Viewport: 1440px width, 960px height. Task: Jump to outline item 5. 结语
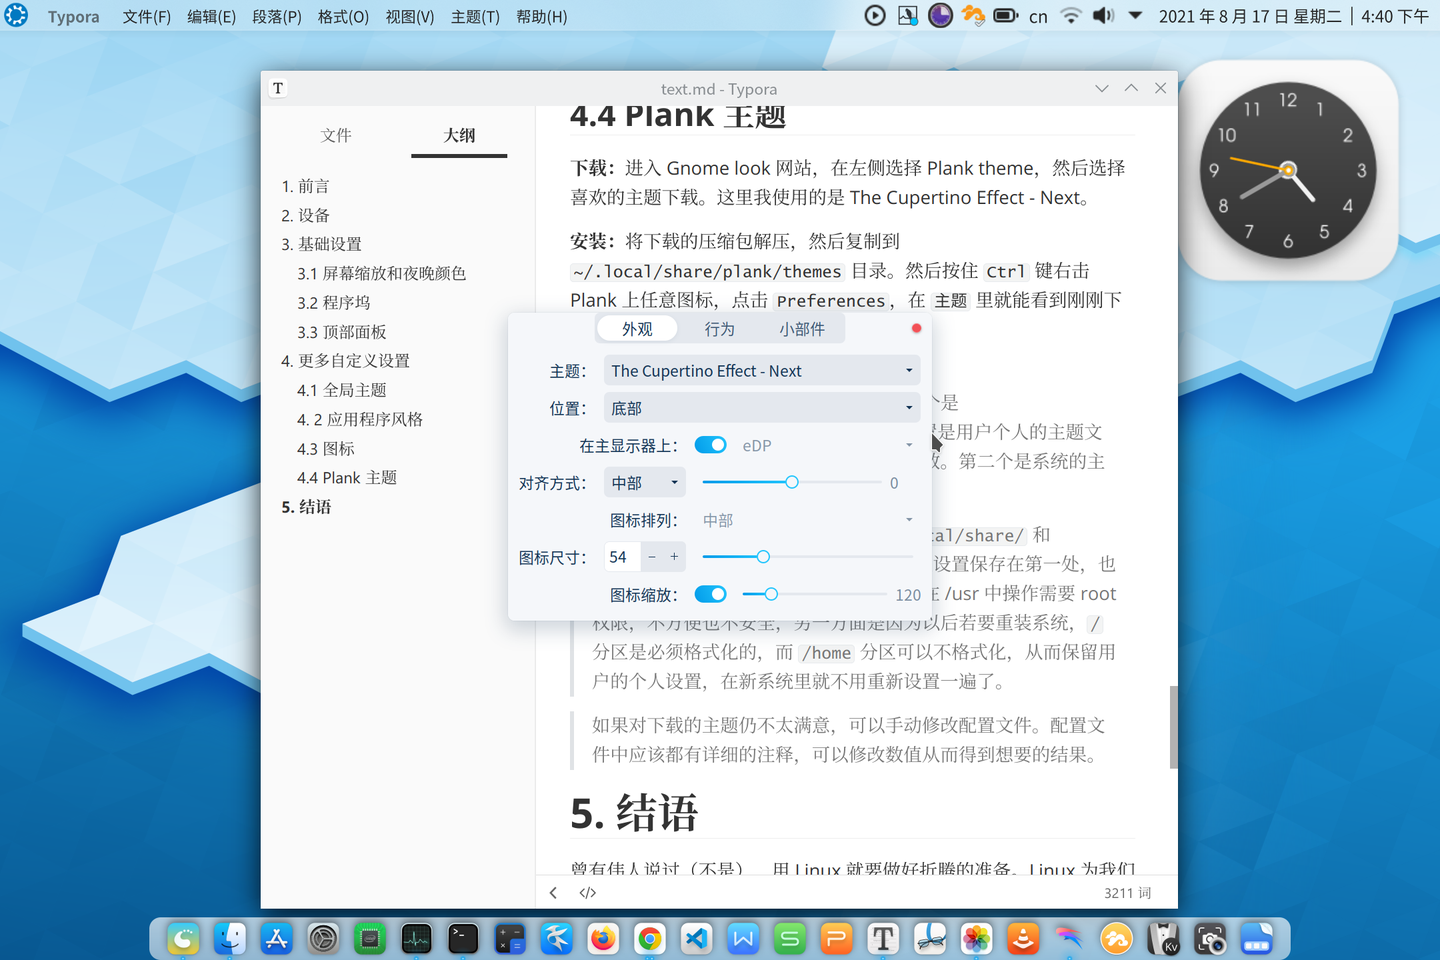tap(306, 507)
